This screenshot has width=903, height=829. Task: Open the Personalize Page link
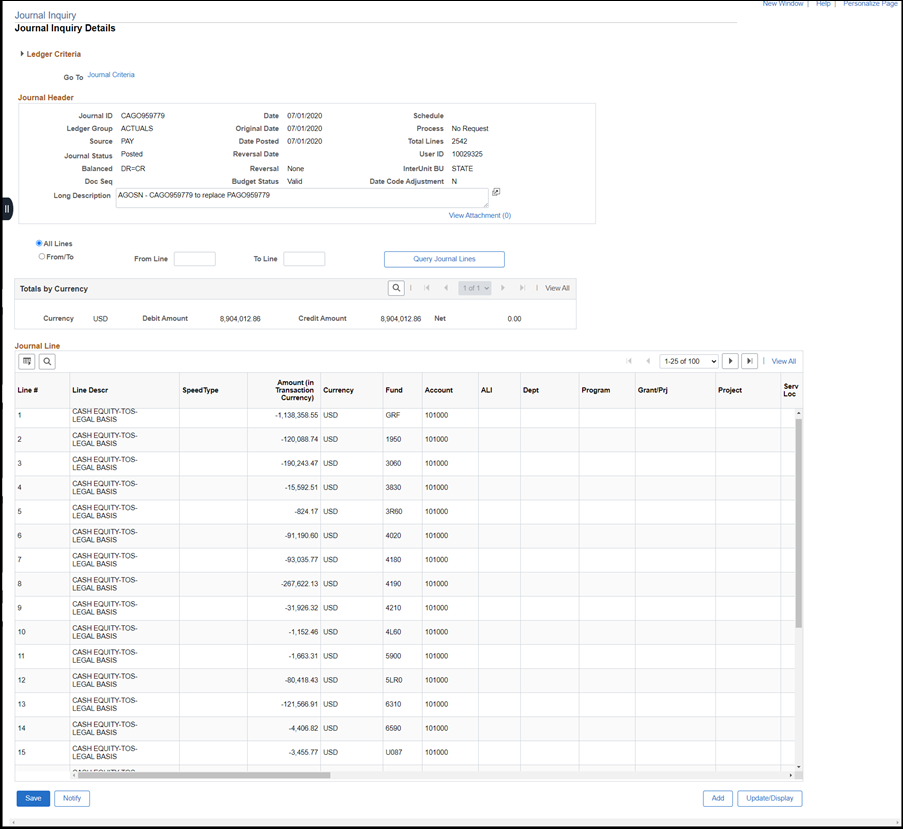coord(870,3)
